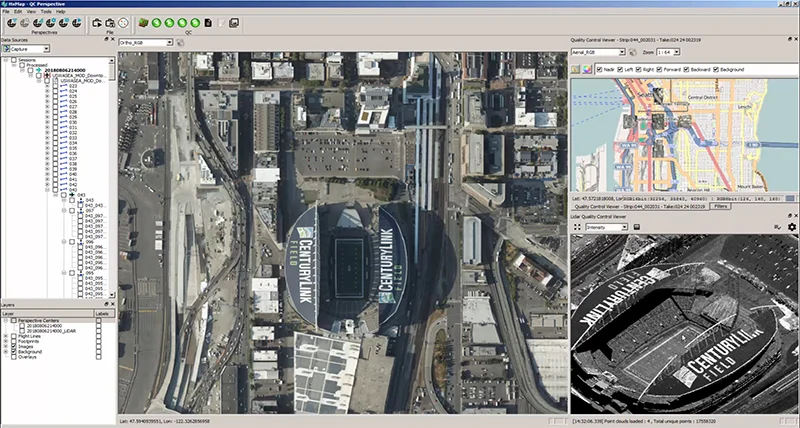Open the gear settings in Lidar viewer
The image size is (800, 428).
(x=792, y=227)
